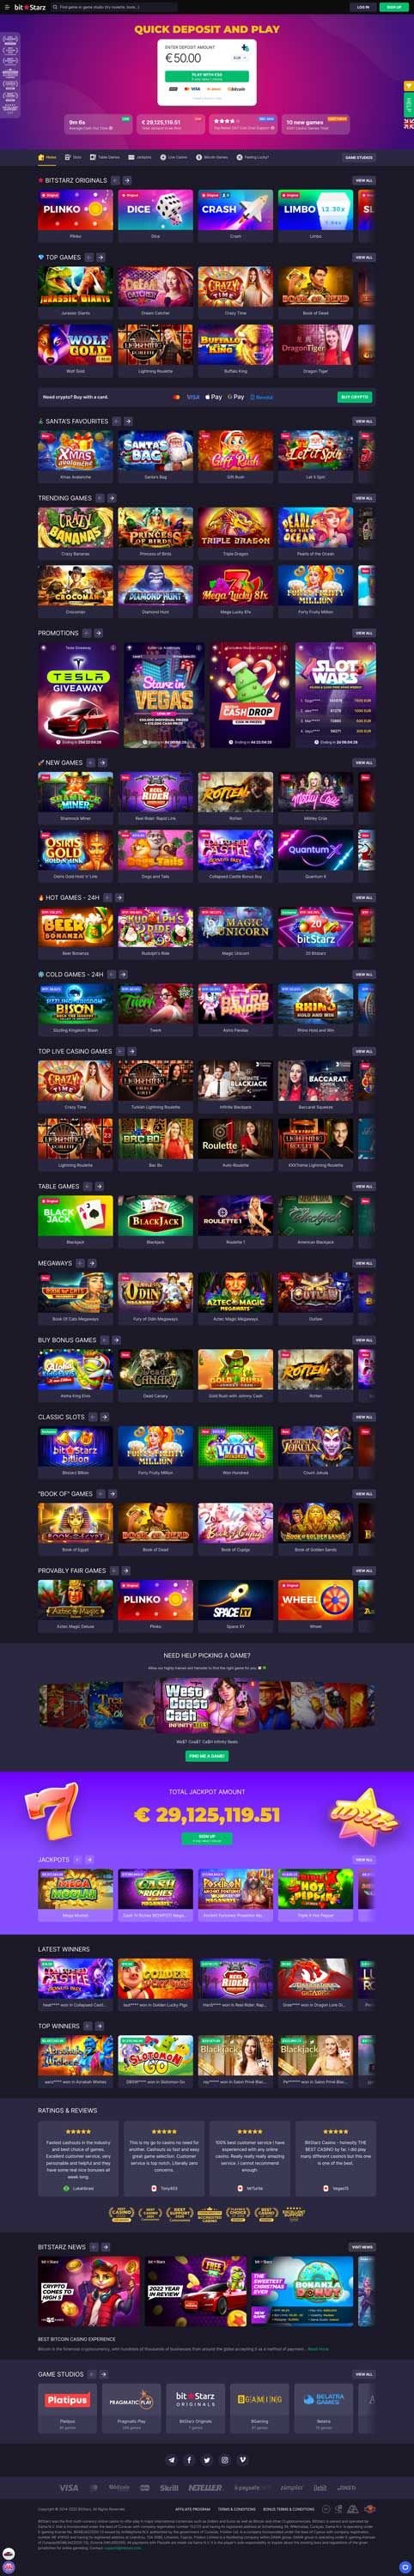Open the Twitter social icon in footer
The height and width of the screenshot is (2576, 414).
207,2459
